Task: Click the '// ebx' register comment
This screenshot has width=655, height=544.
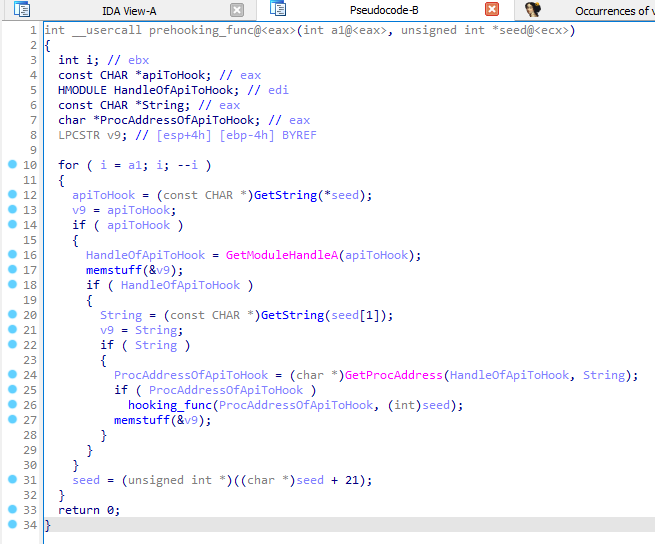Action: coord(128,60)
